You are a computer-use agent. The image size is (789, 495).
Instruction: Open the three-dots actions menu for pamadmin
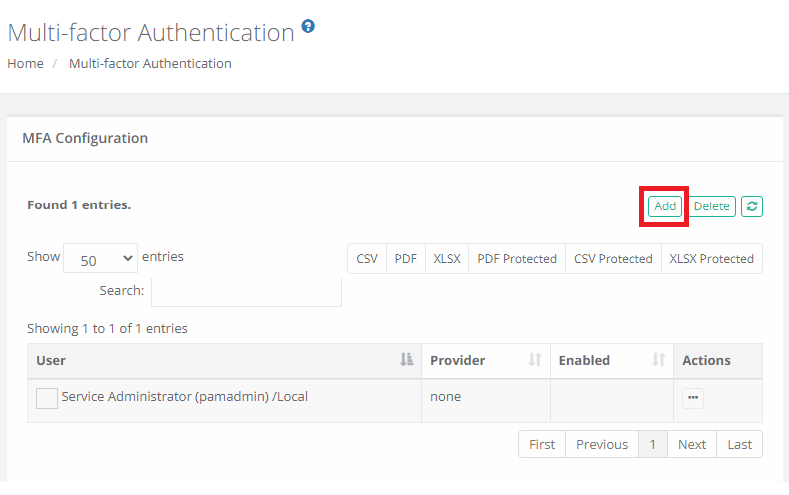[693, 398]
